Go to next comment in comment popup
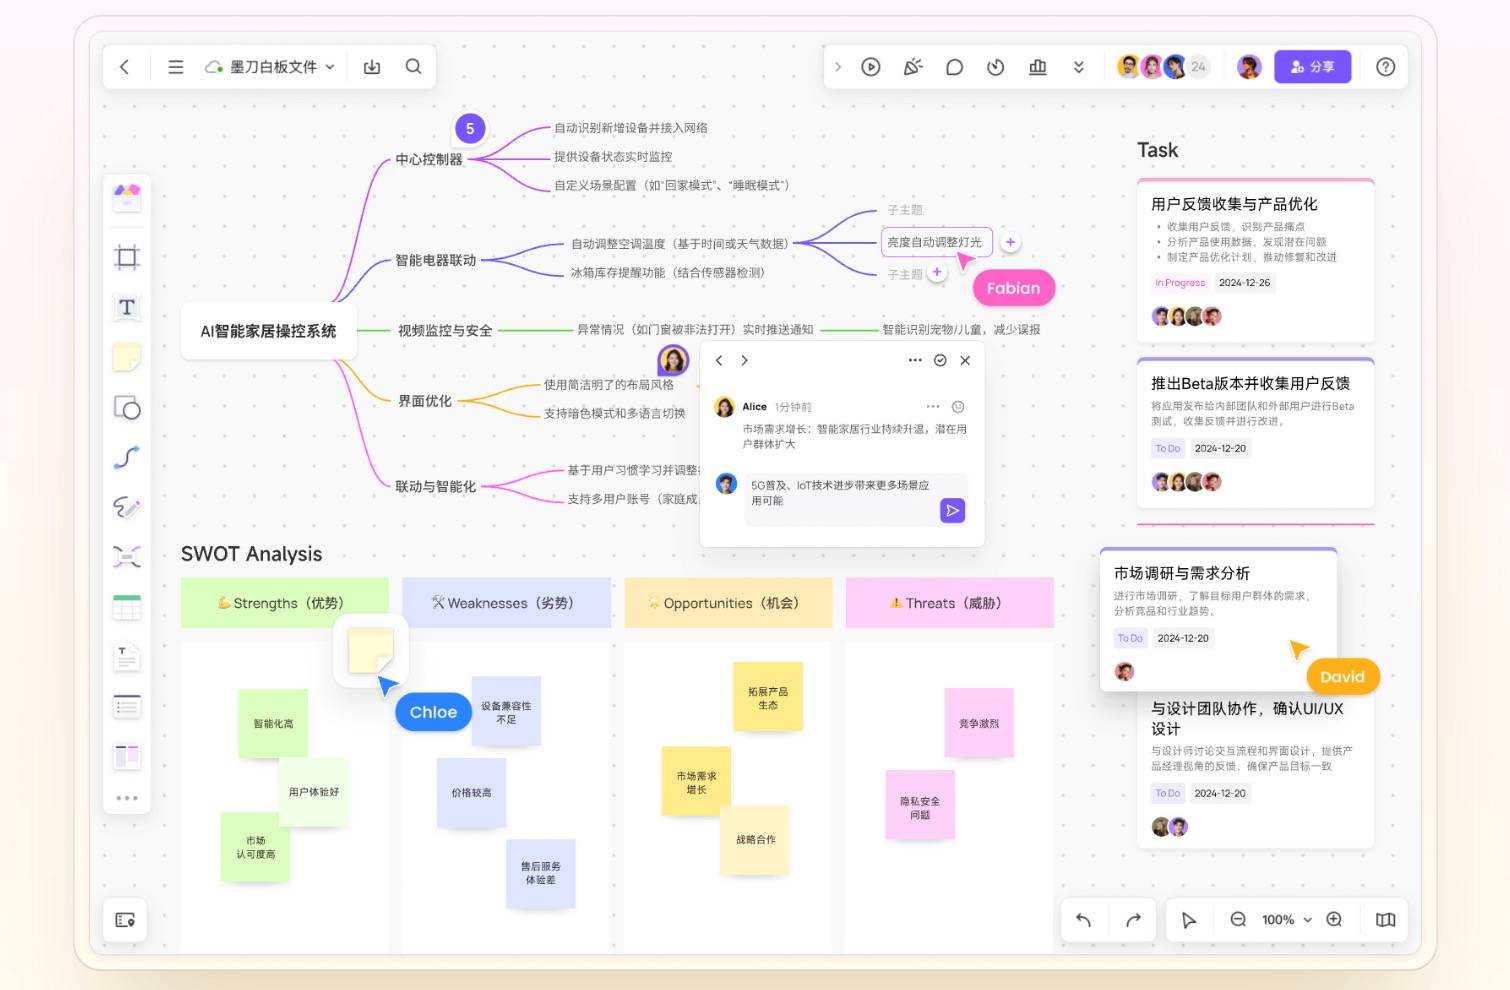 pyautogui.click(x=744, y=361)
